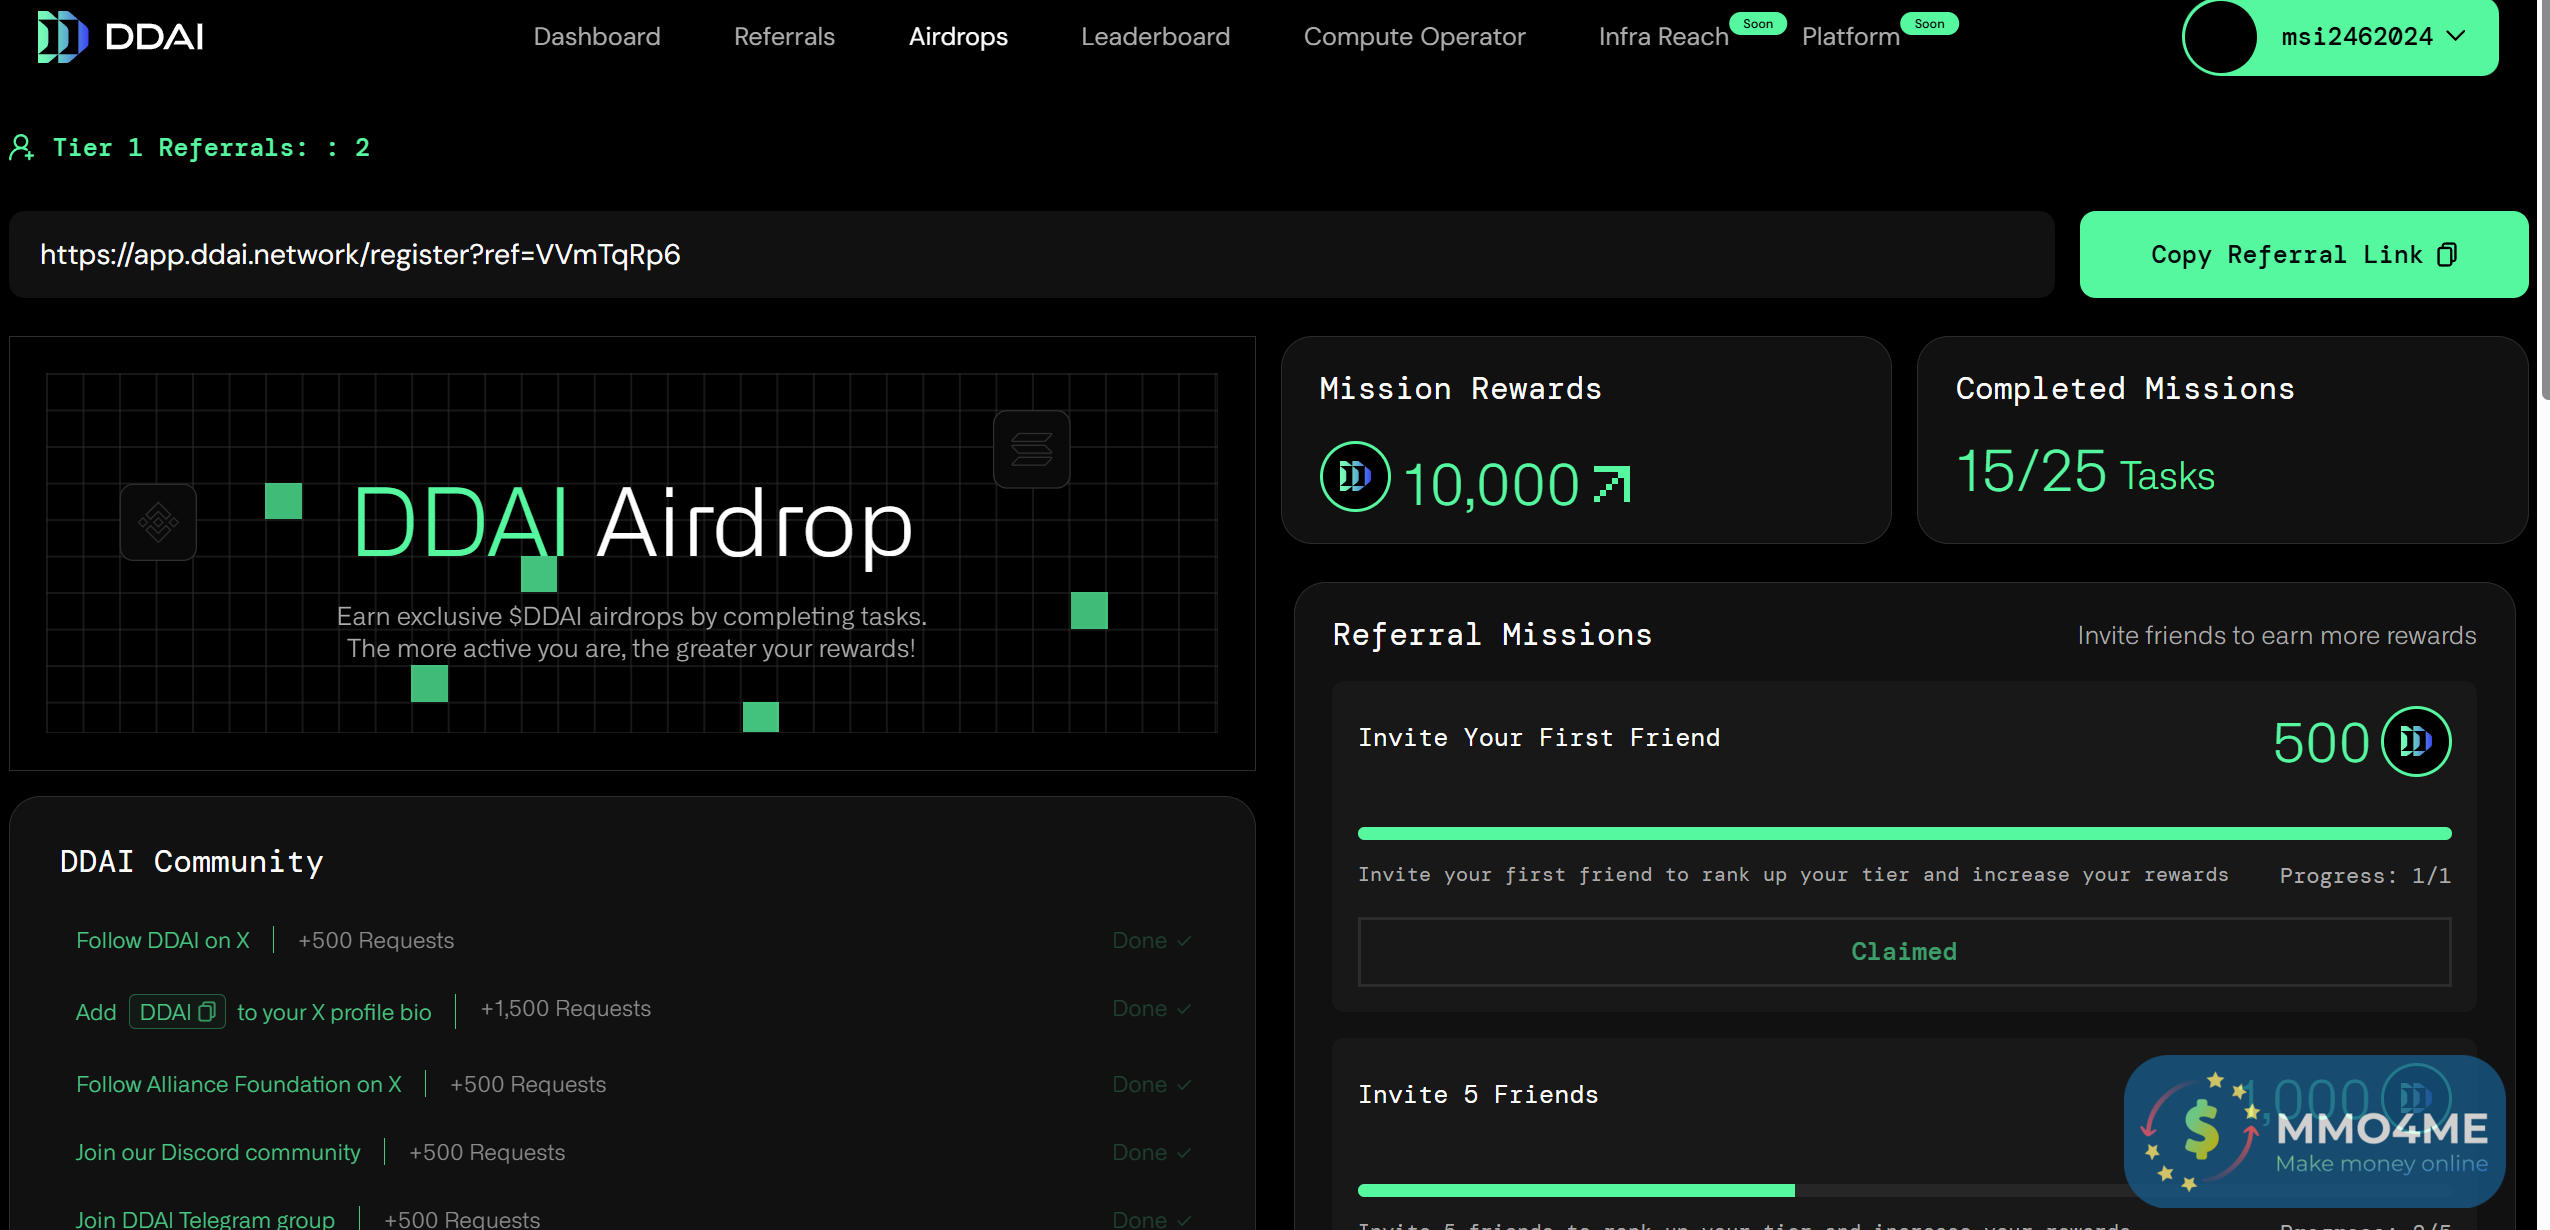
Task: Click the Claimed button for first friend
Action: click(1903, 951)
